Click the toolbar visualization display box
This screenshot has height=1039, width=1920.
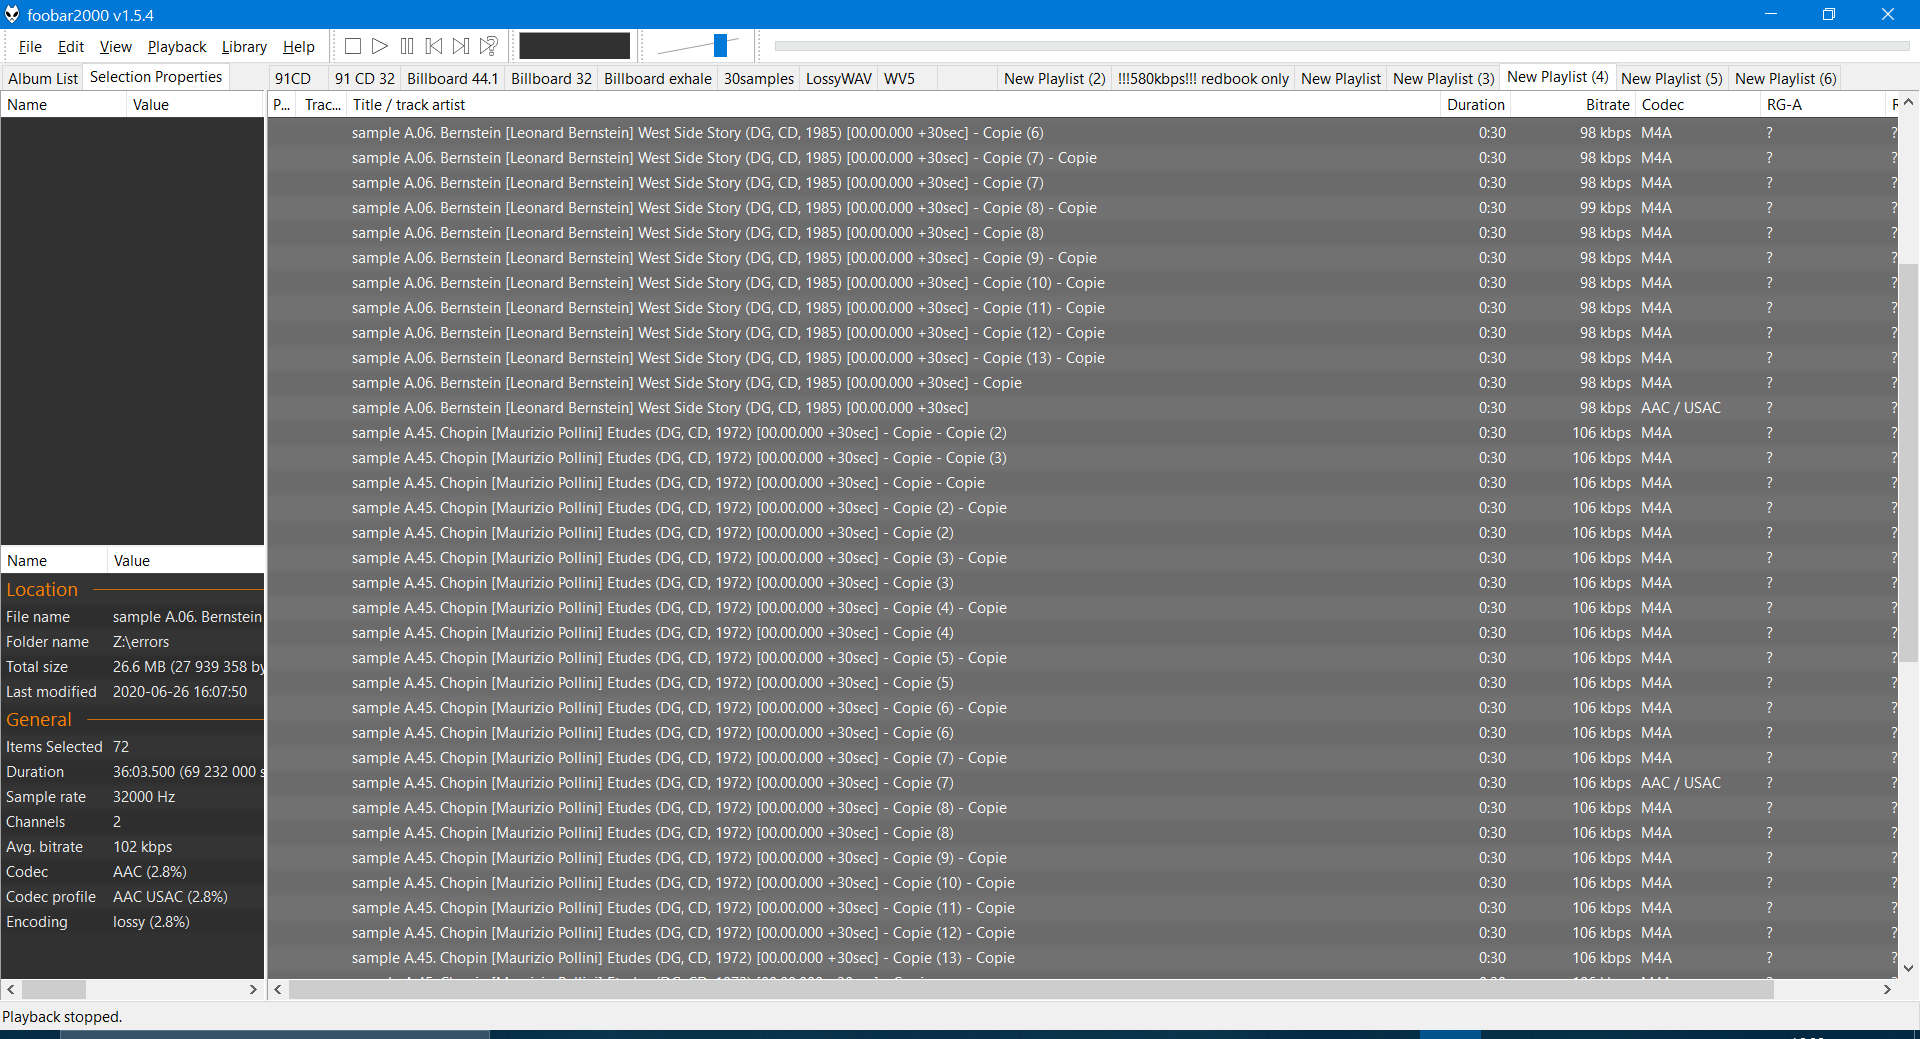(575, 46)
